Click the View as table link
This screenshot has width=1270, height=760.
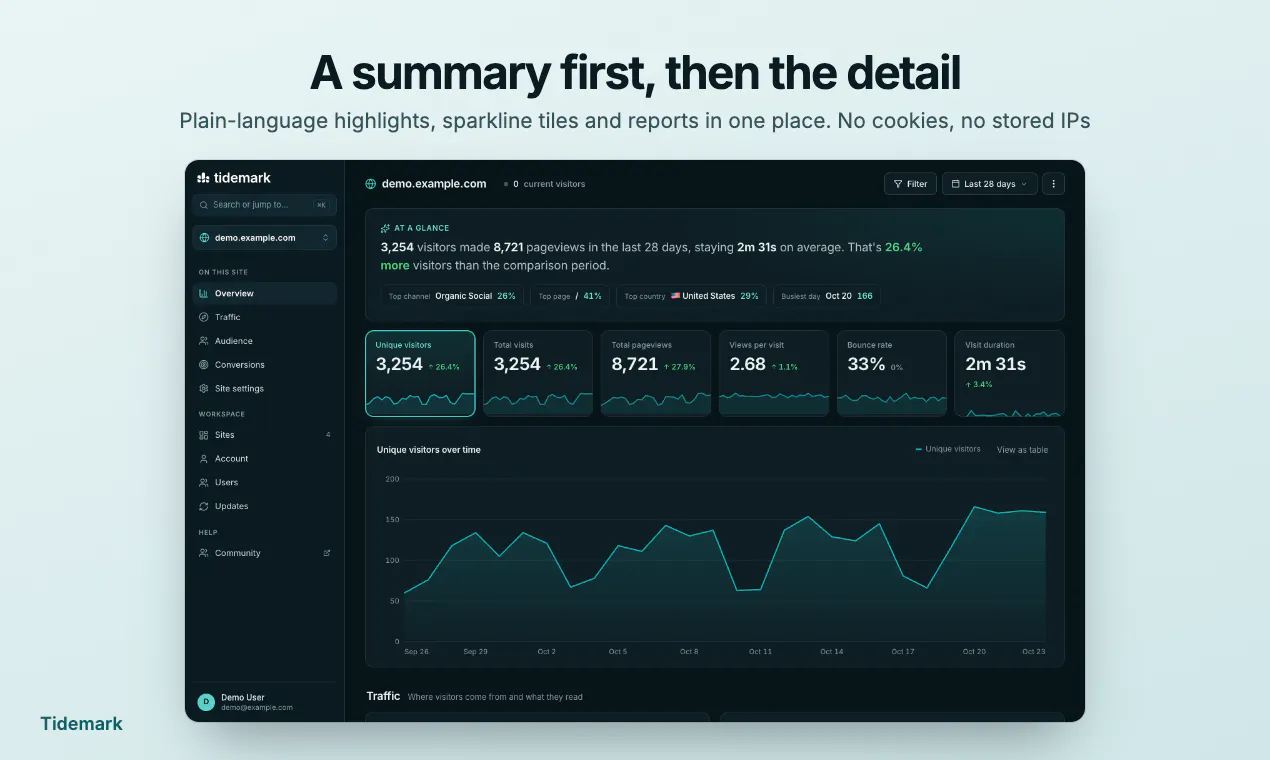1022,450
